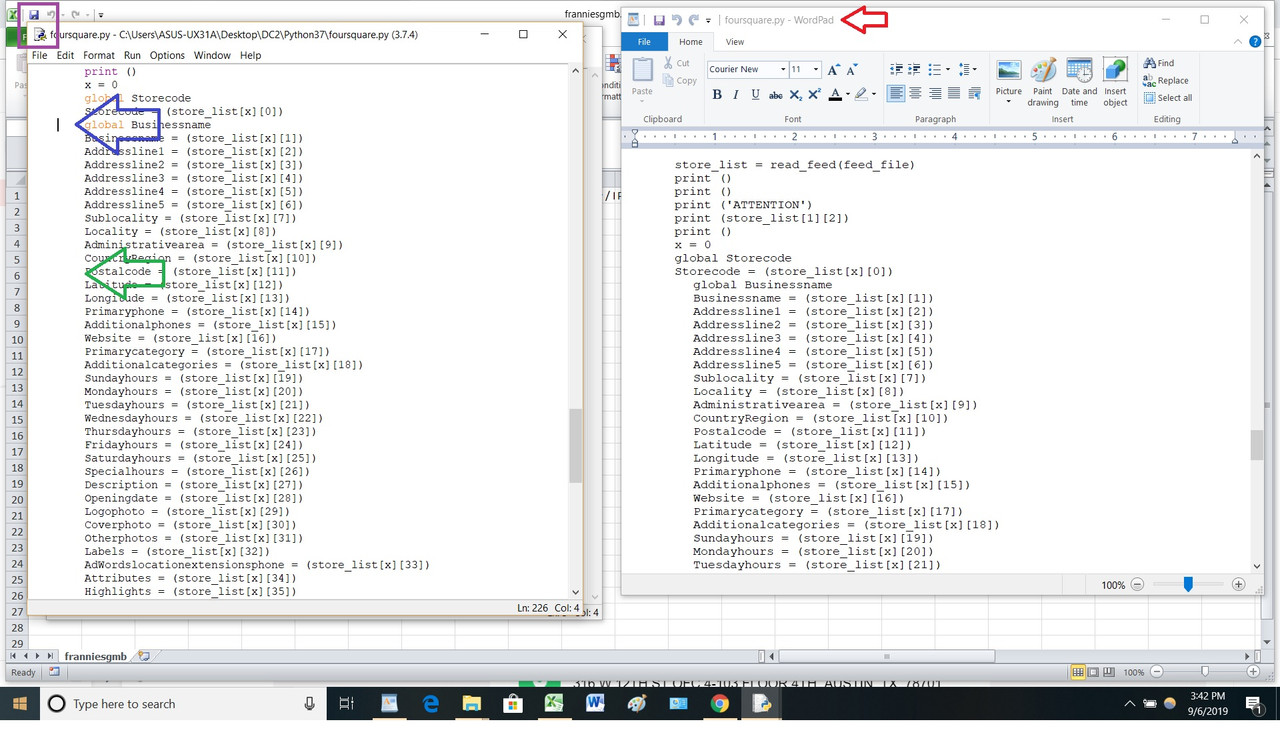Open the Help menu in IDLE

click(x=251, y=56)
